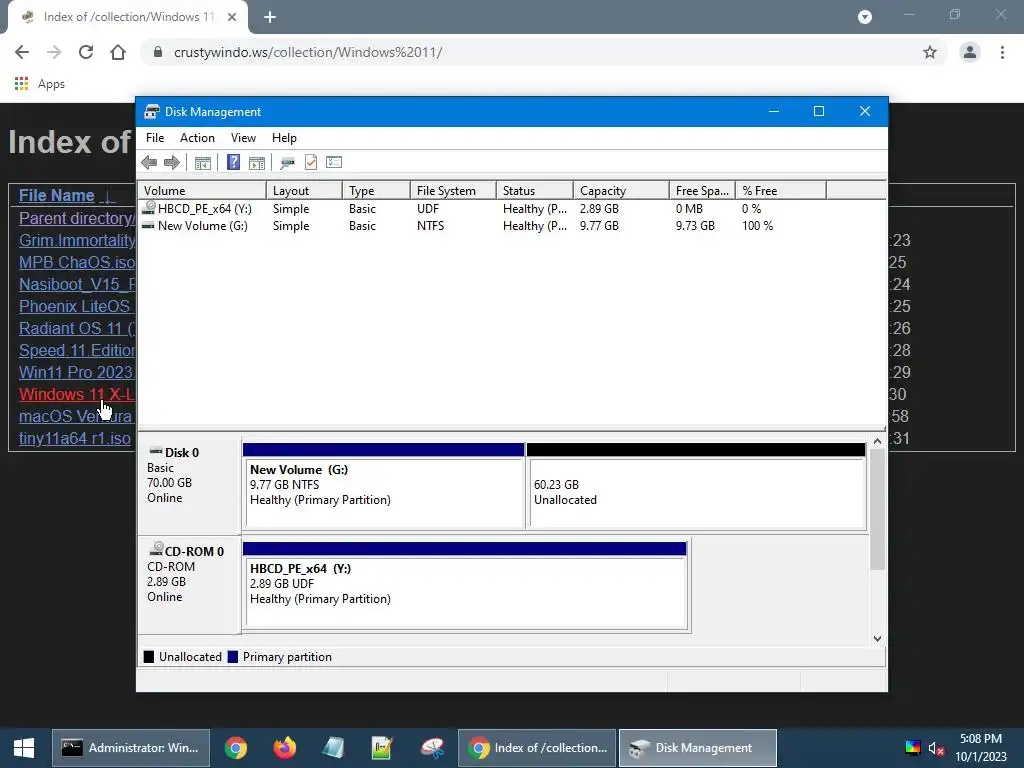
Task: Click scroll down arrow in disk pane
Action: click(x=878, y=639)
